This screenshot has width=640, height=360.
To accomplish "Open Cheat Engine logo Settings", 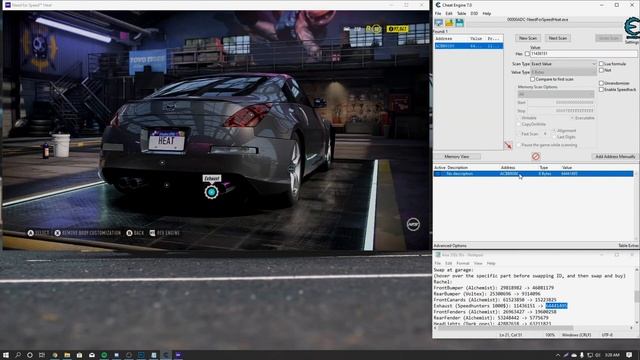I will (x=632, y=30).
